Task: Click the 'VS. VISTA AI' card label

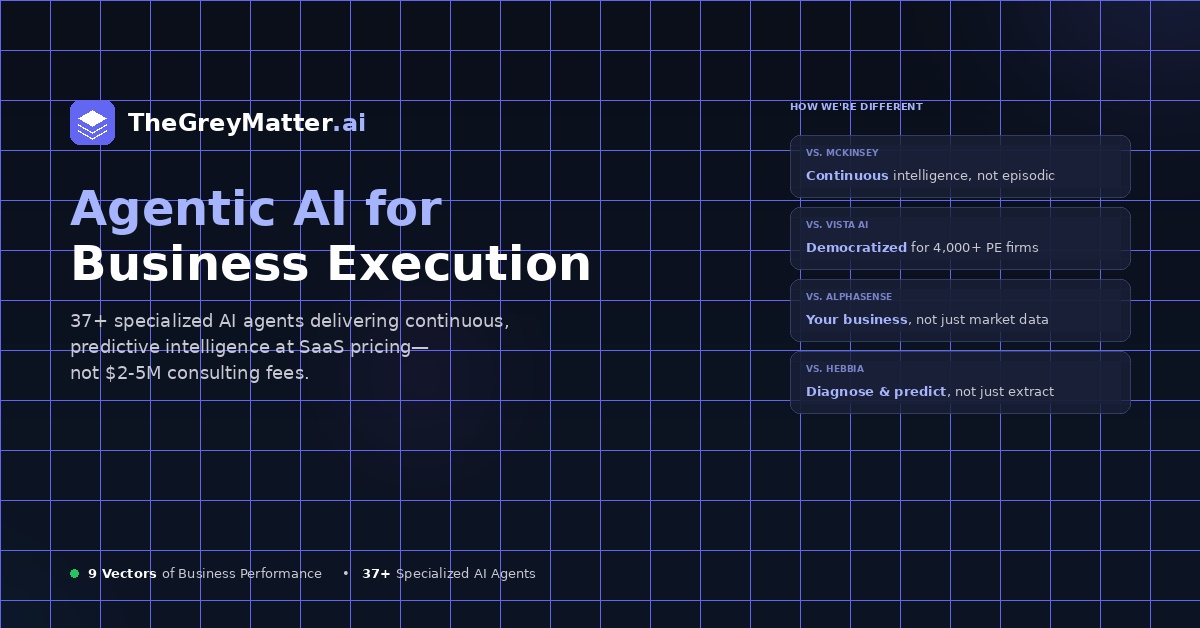Action: (x=837, y=225)
